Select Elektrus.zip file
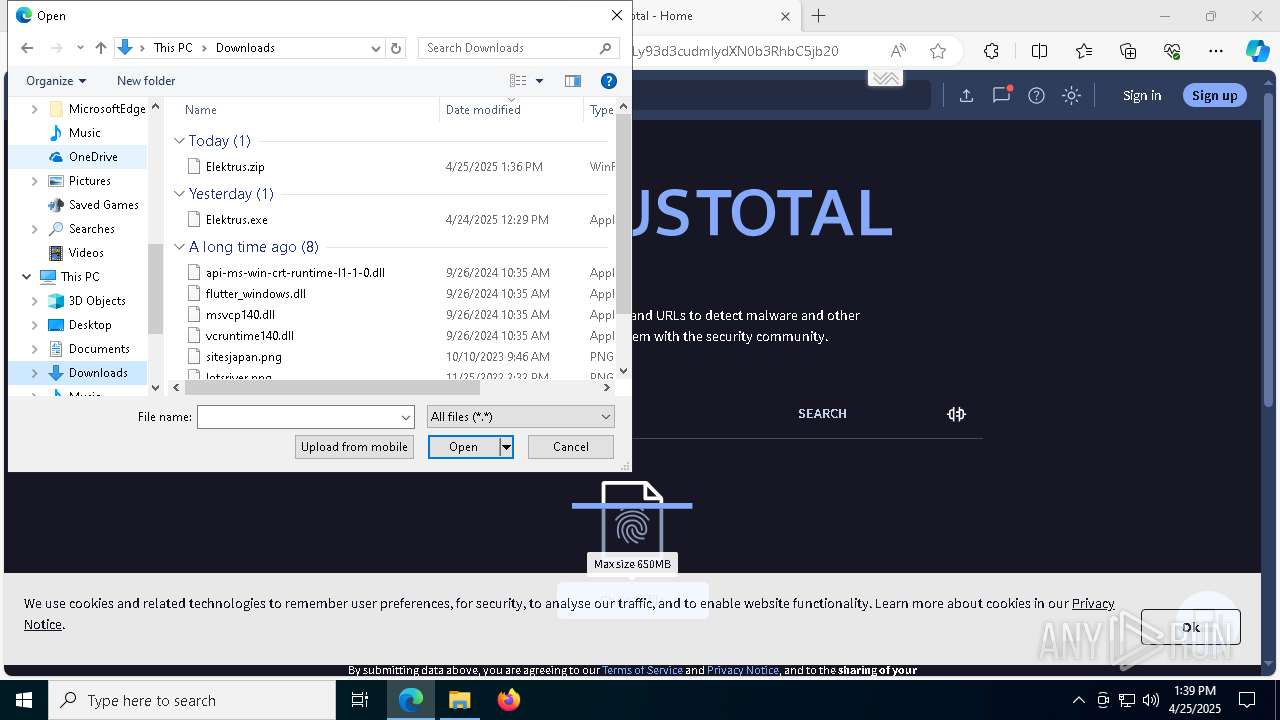 coord(235,167)
